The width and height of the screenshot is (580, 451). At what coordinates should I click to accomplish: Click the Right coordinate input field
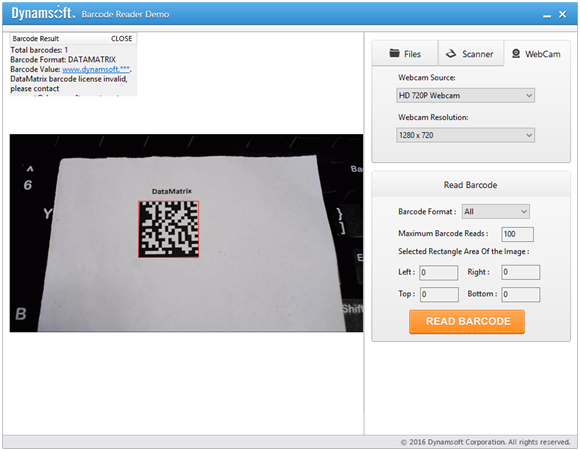point(520,272)
